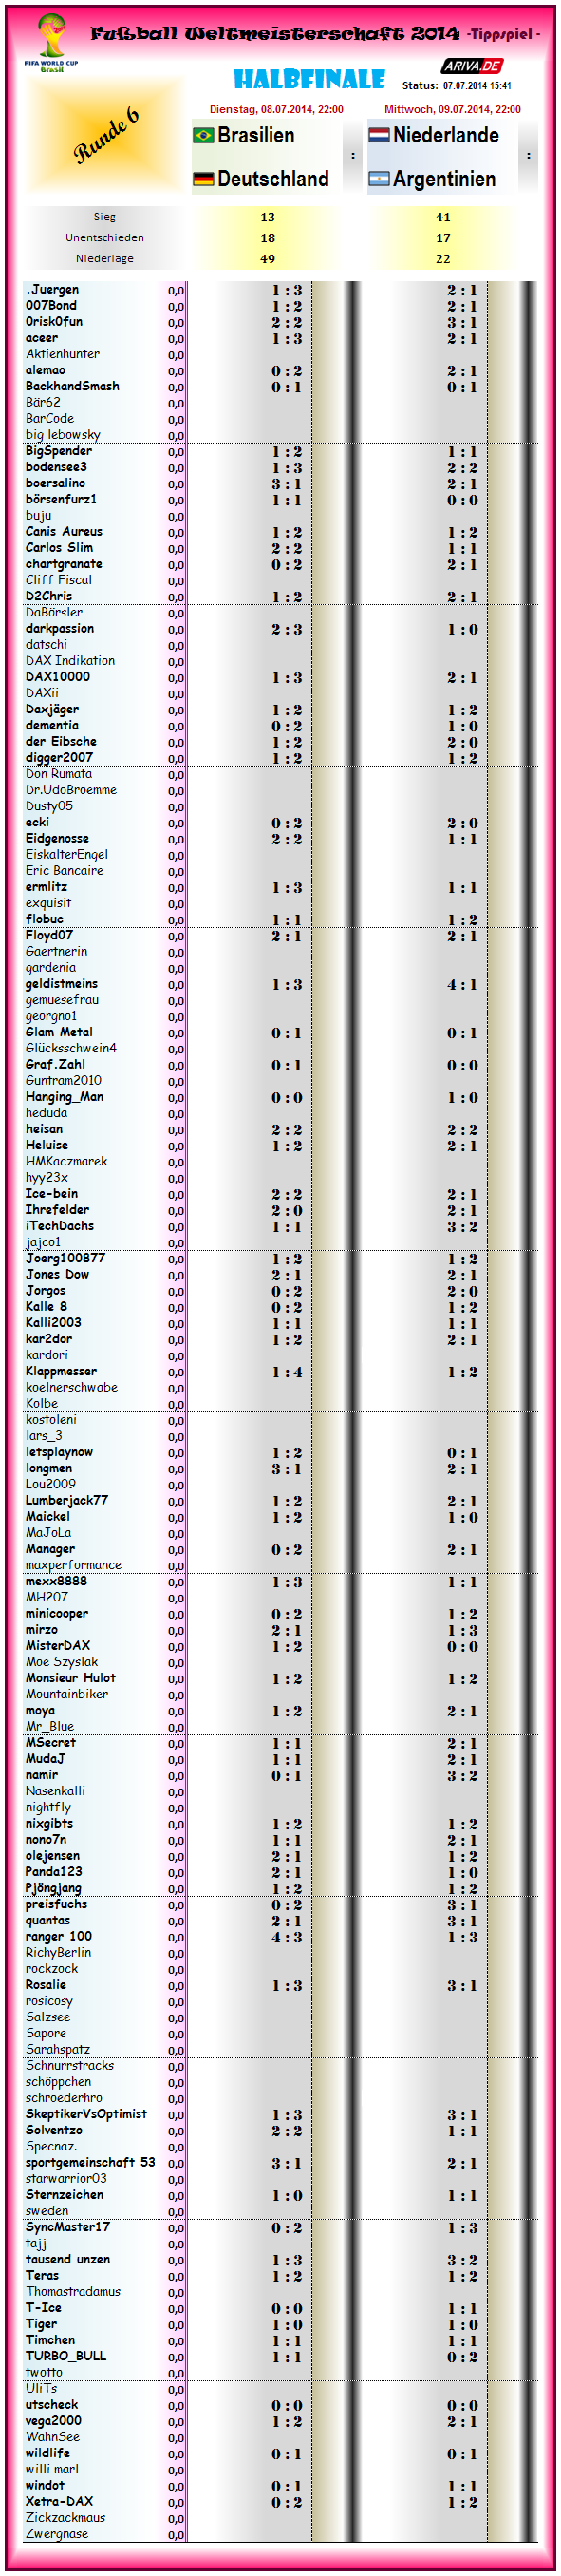Select player name big lebowsky
This screenshot has height=2576, width=561.
pyautogui.click(x=63, y=435)
